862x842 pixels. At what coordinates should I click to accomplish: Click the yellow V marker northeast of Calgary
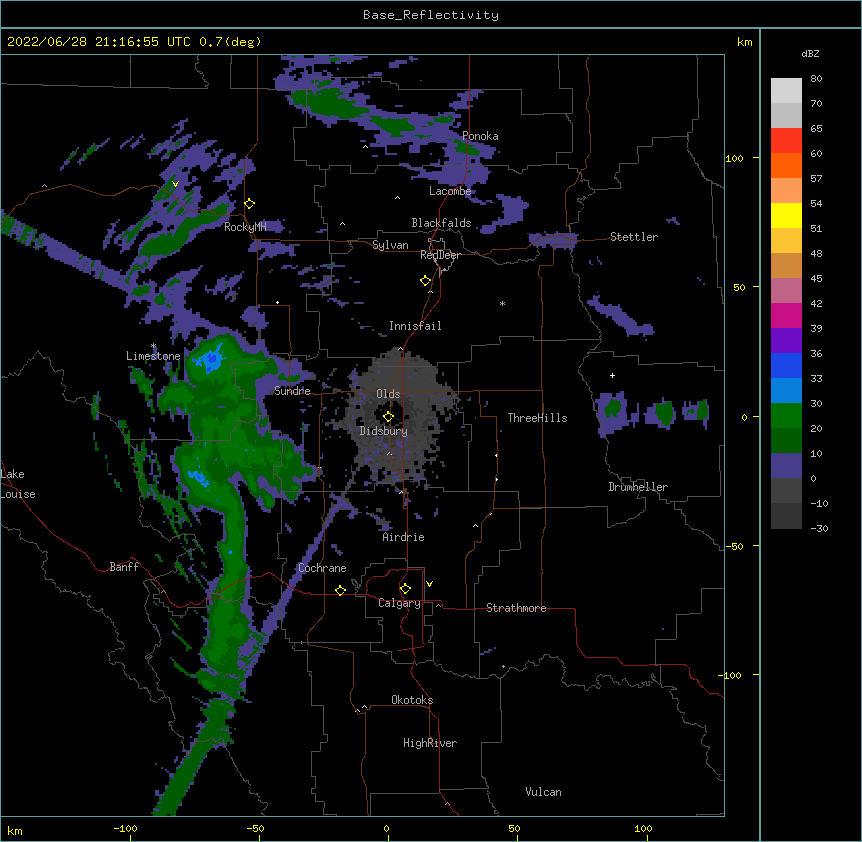tap(429, 584)
